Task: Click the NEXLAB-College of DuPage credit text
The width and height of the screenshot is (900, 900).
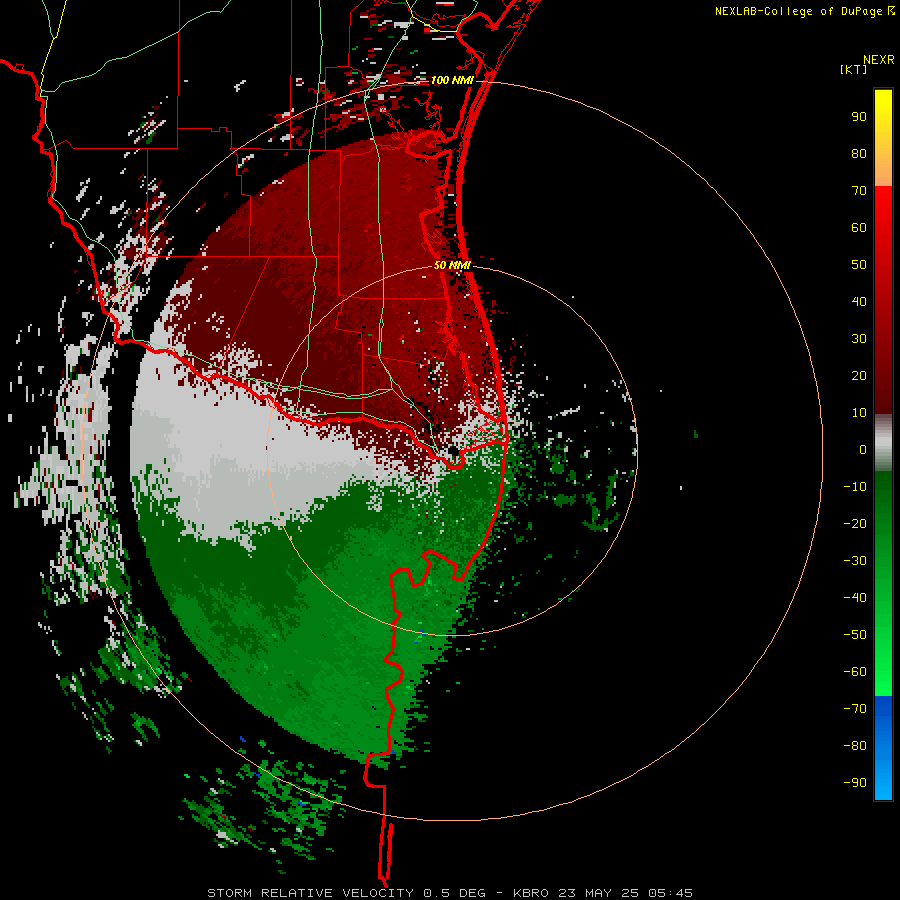Action: [x=804, y=11]
